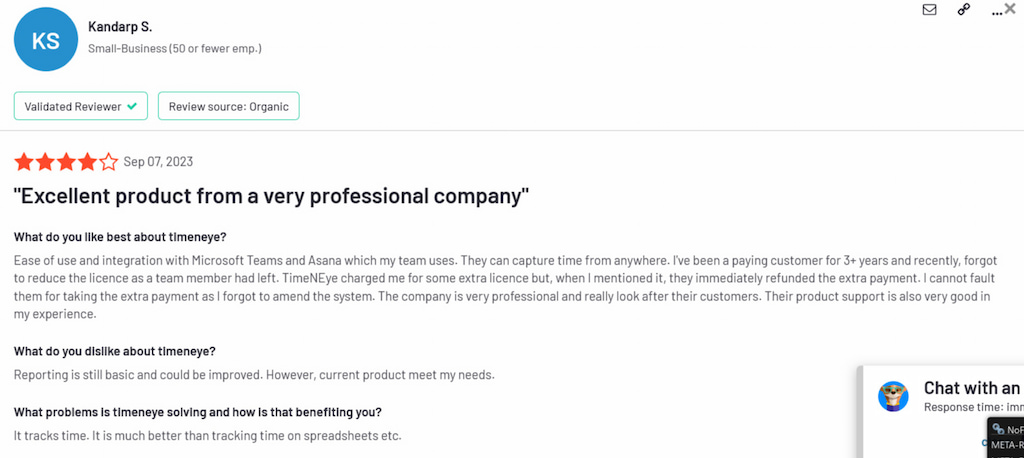This screenshot has width=1024, height=458.
Task: Click the NoFollow chain icon in dark overlay
Action: coord(998,429)
